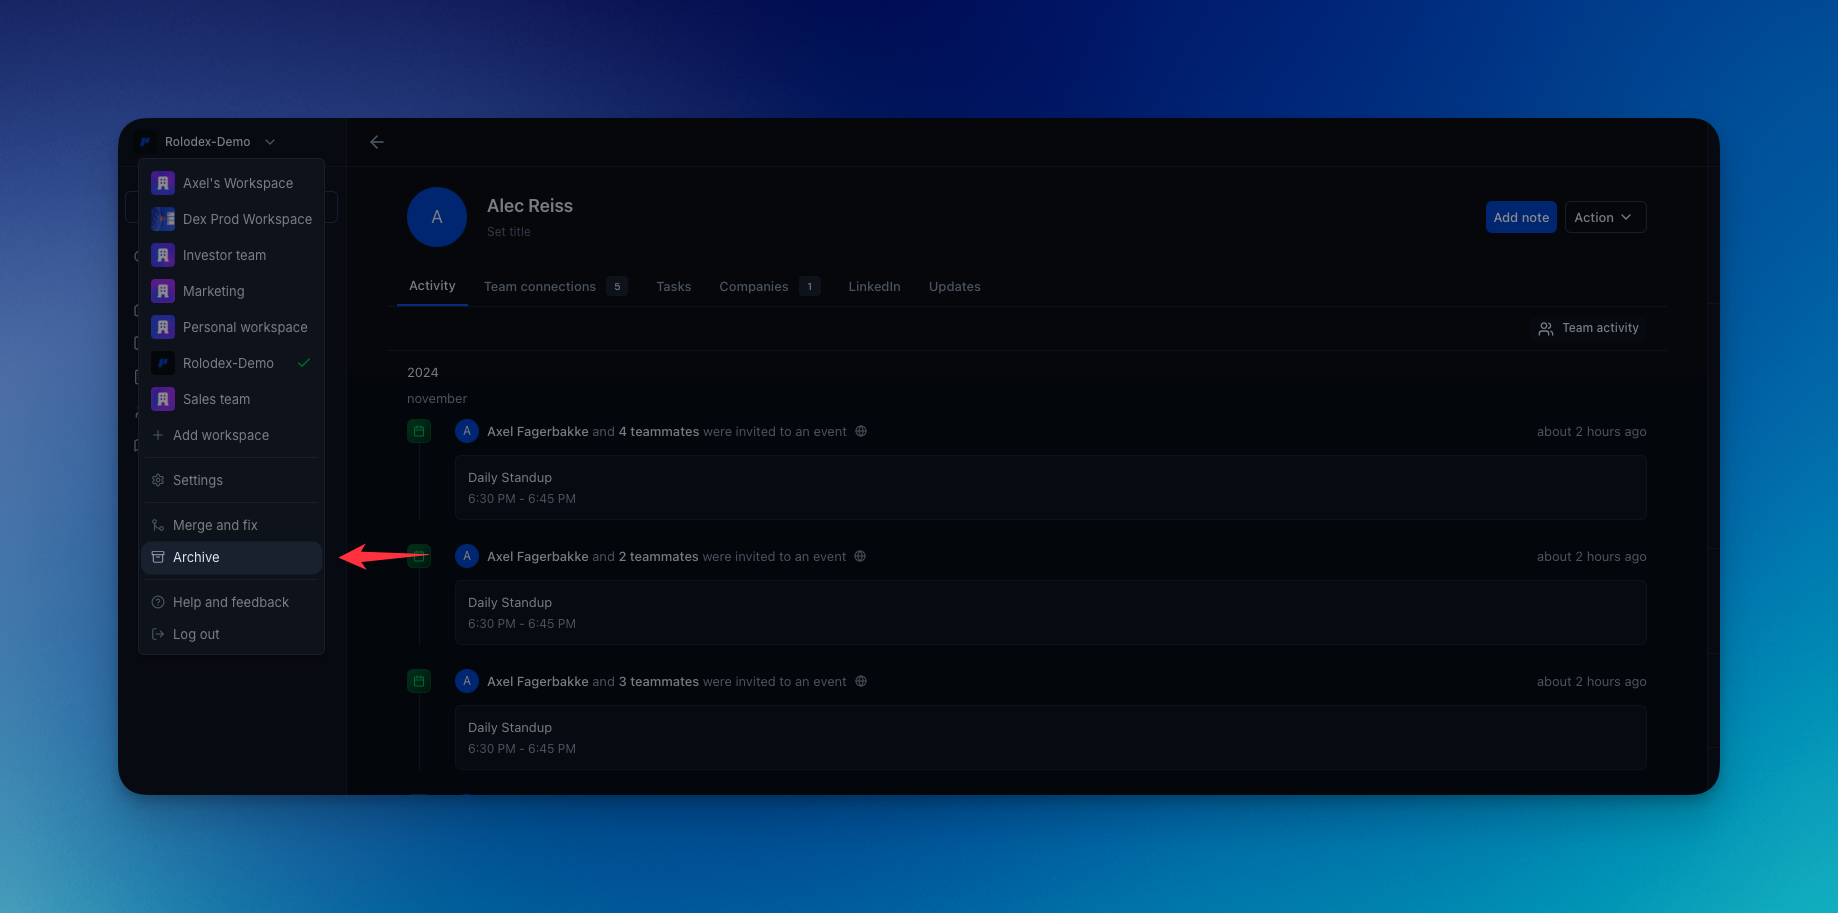
Task: Select Personal workspace from the list
Action: click(231, 327)
